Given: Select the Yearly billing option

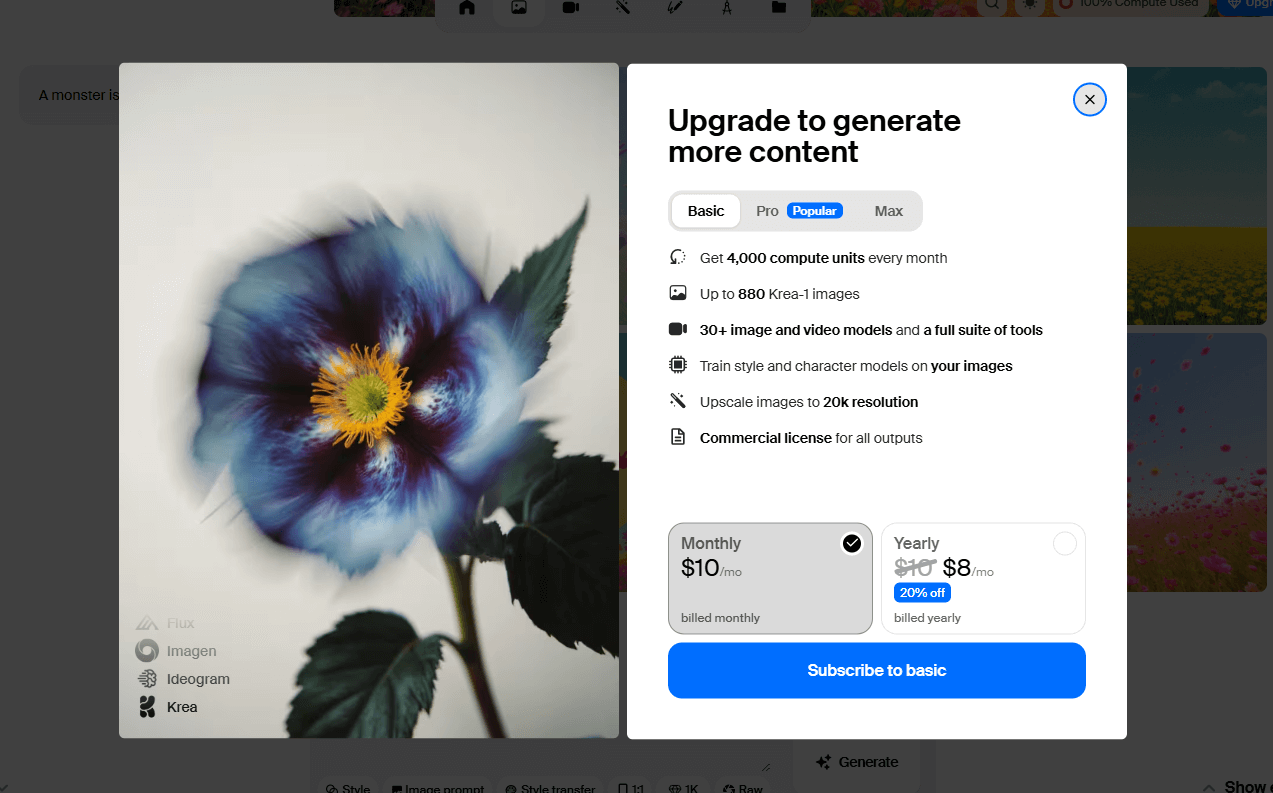Looking at the screenshot, I should click(x=983, y=578).
